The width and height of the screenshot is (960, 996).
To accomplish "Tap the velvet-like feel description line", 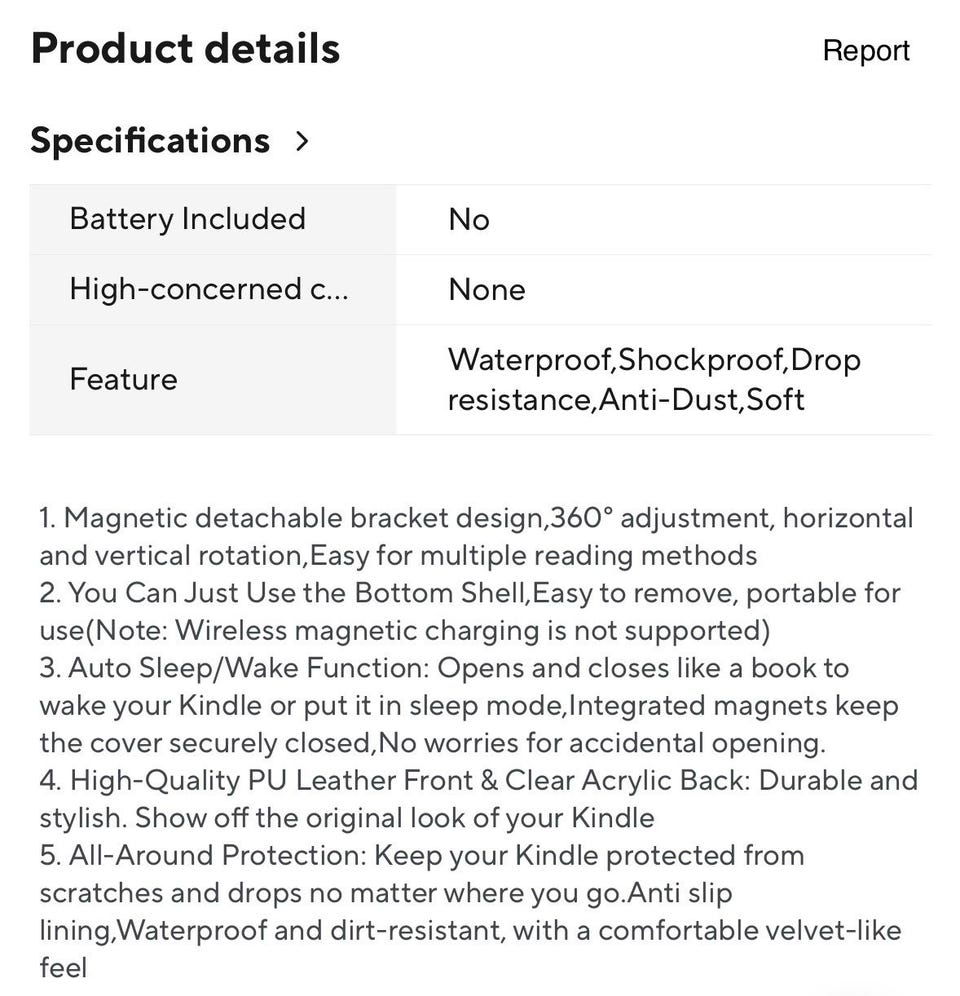I will (x=470, y=931).
